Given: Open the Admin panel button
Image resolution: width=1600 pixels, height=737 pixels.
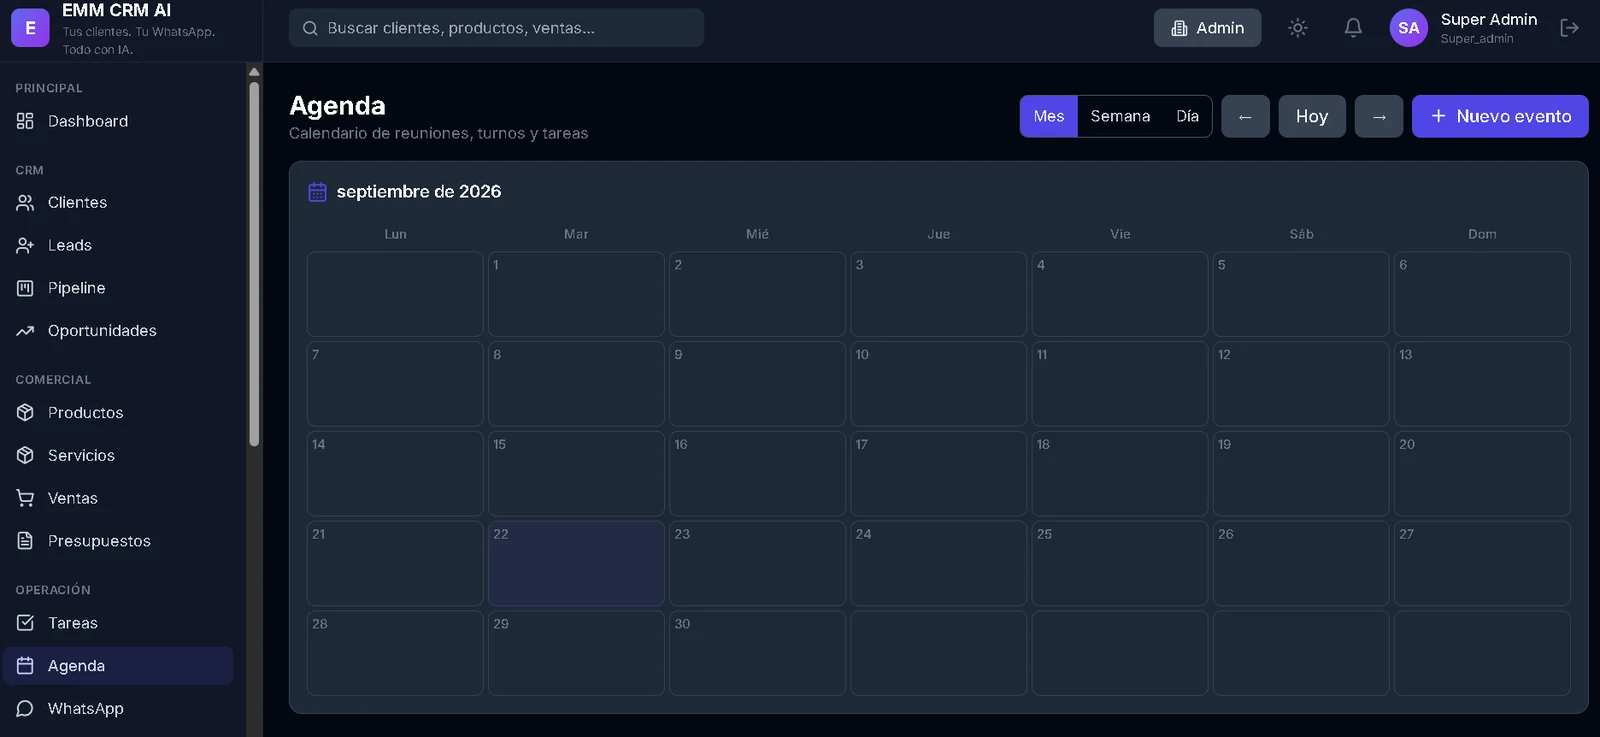Looking at the screenshot, I should [x=1207, y=28].
